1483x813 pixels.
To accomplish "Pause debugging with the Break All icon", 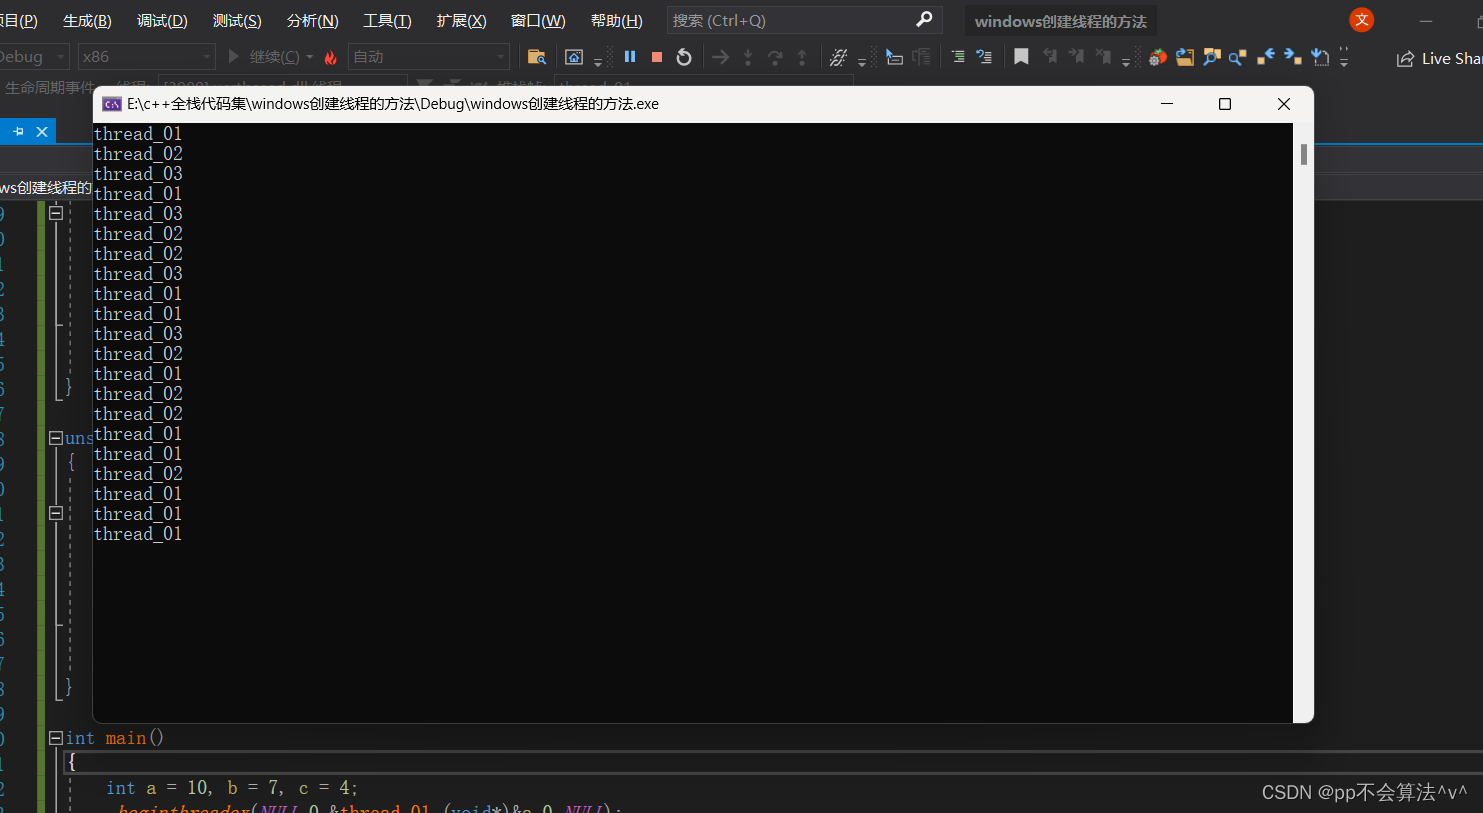I will (630, 57).
